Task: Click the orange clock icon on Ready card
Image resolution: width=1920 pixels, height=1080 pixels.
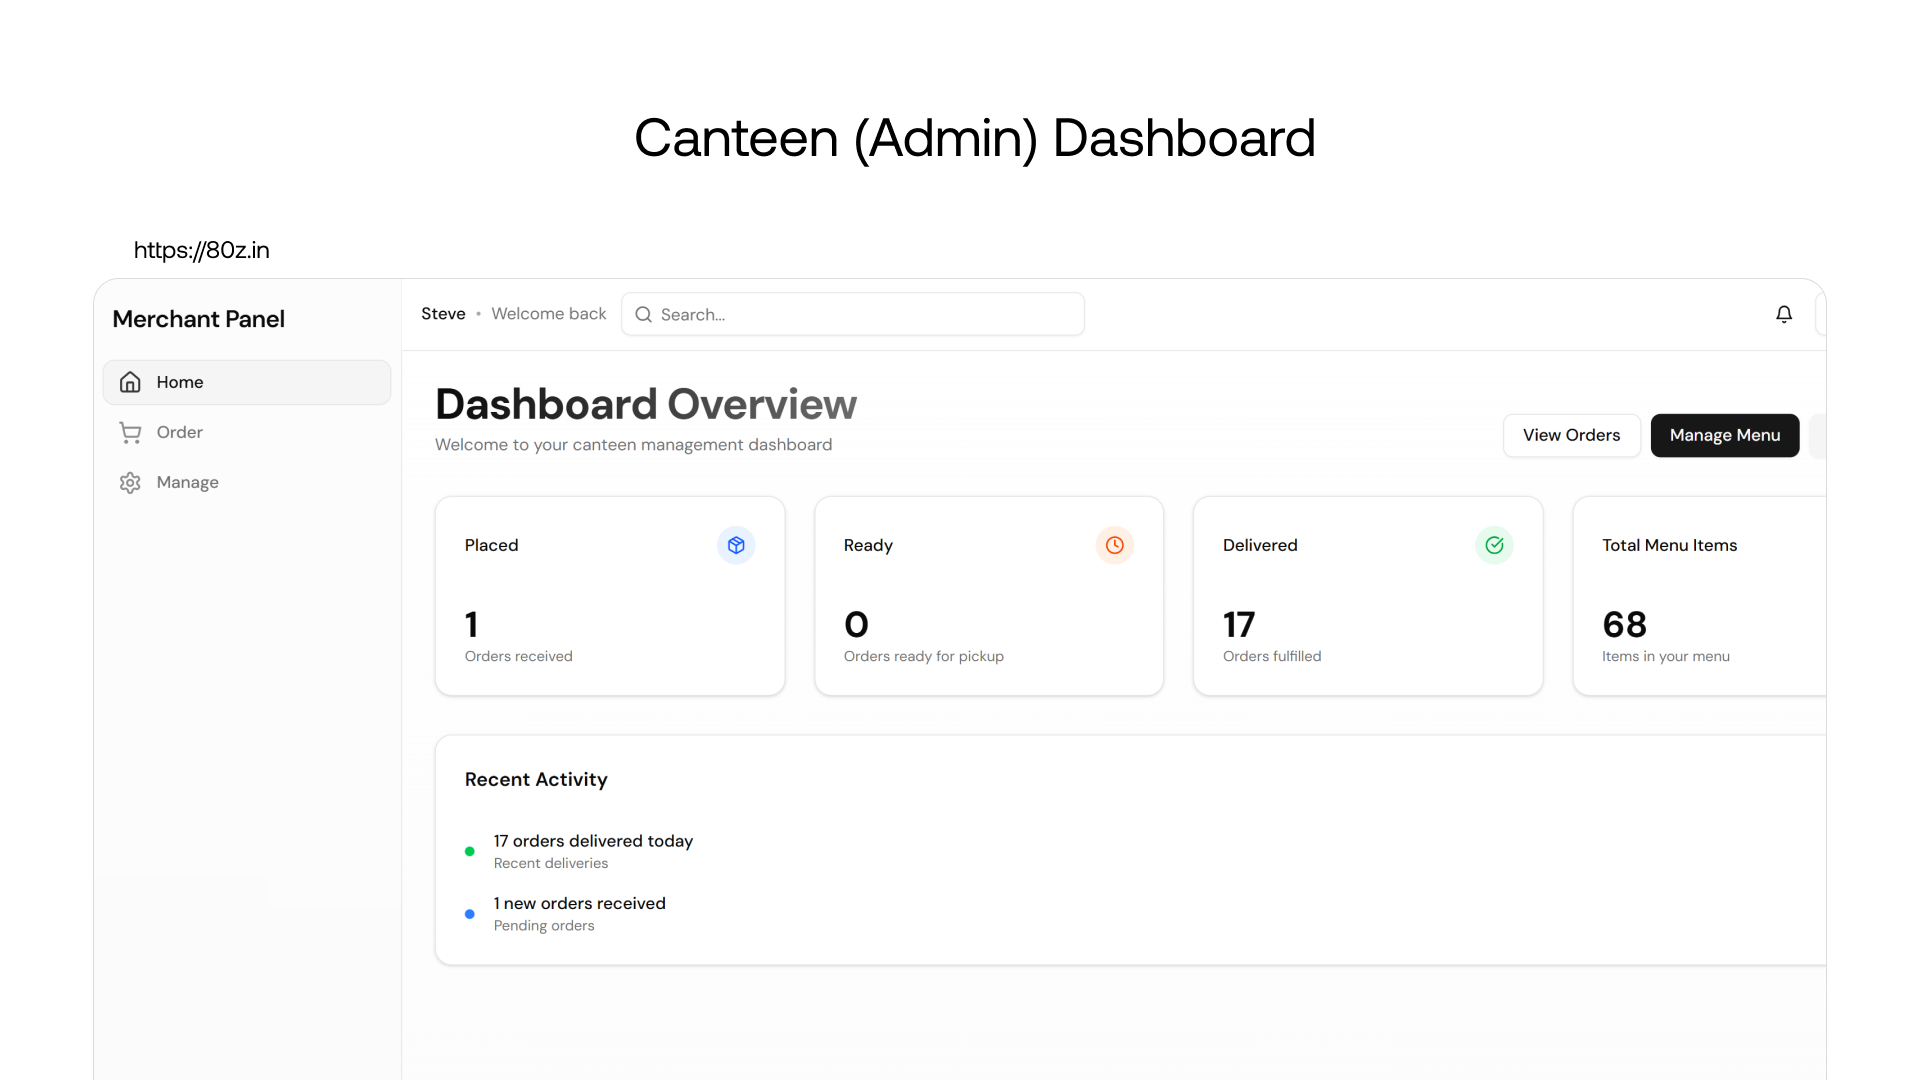Action: pos(1114,545)
